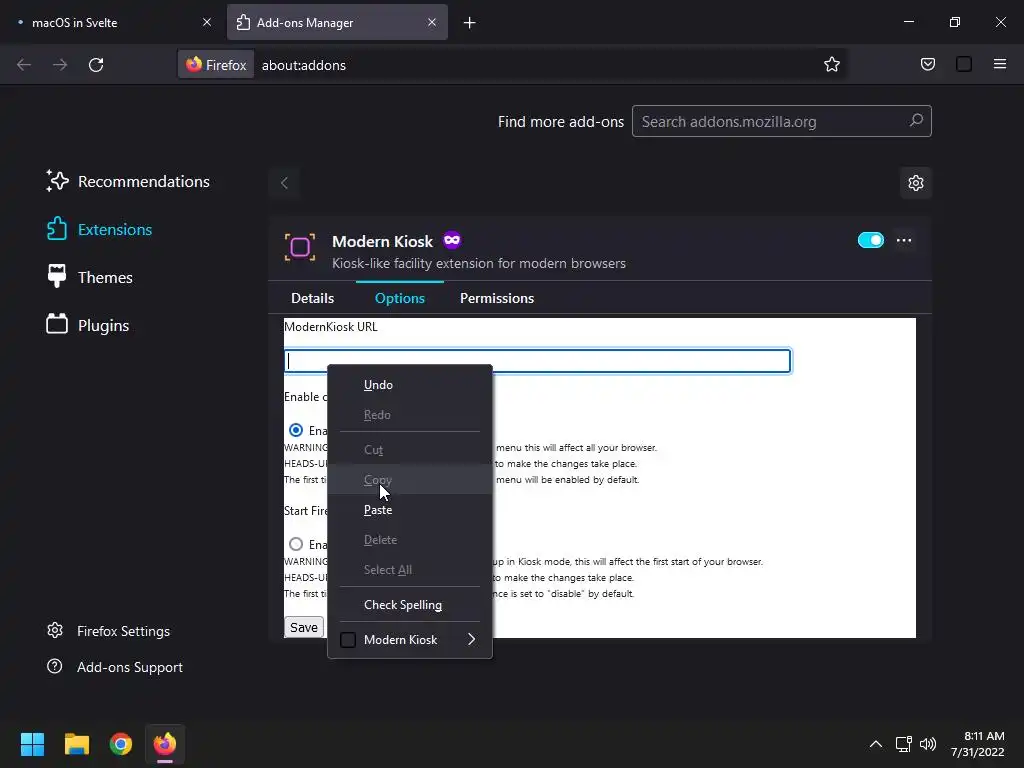The height and width of the screenshot is (768, 1024).
Task: Choose Paste from the context menu
Action: 410,510
